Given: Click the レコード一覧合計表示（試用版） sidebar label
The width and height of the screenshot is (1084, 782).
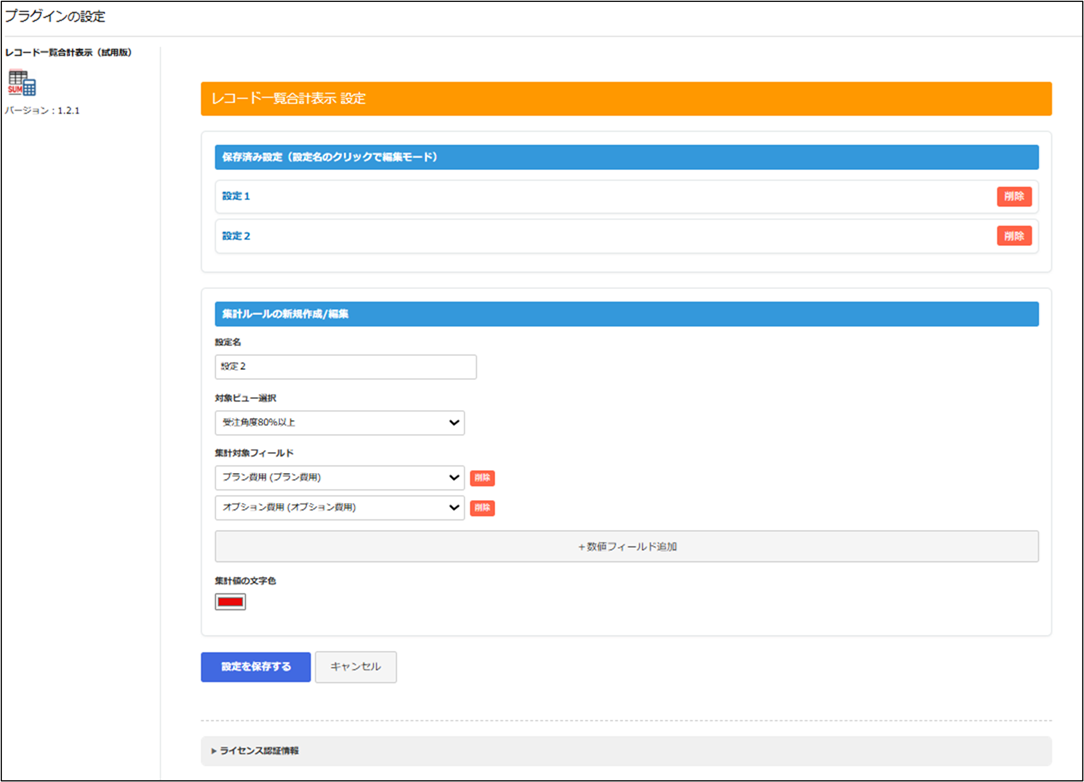Looking at the screenshot, I should (69, 52).
